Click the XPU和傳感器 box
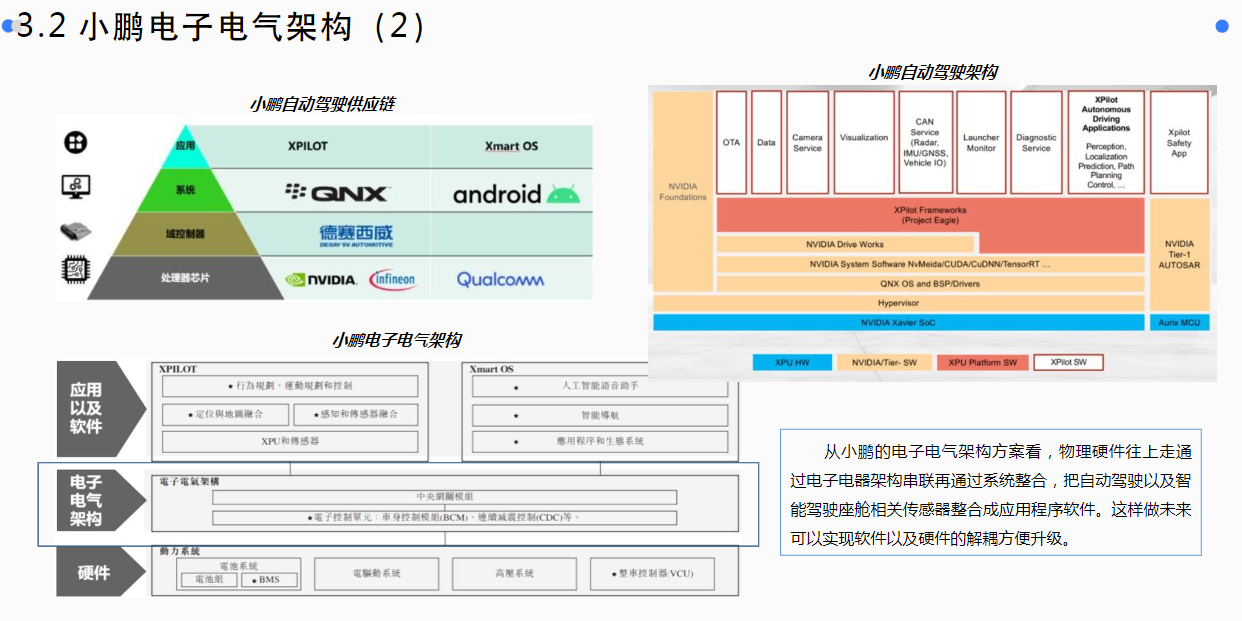The height and width of the screenshot is (621, 1242). 290,441
